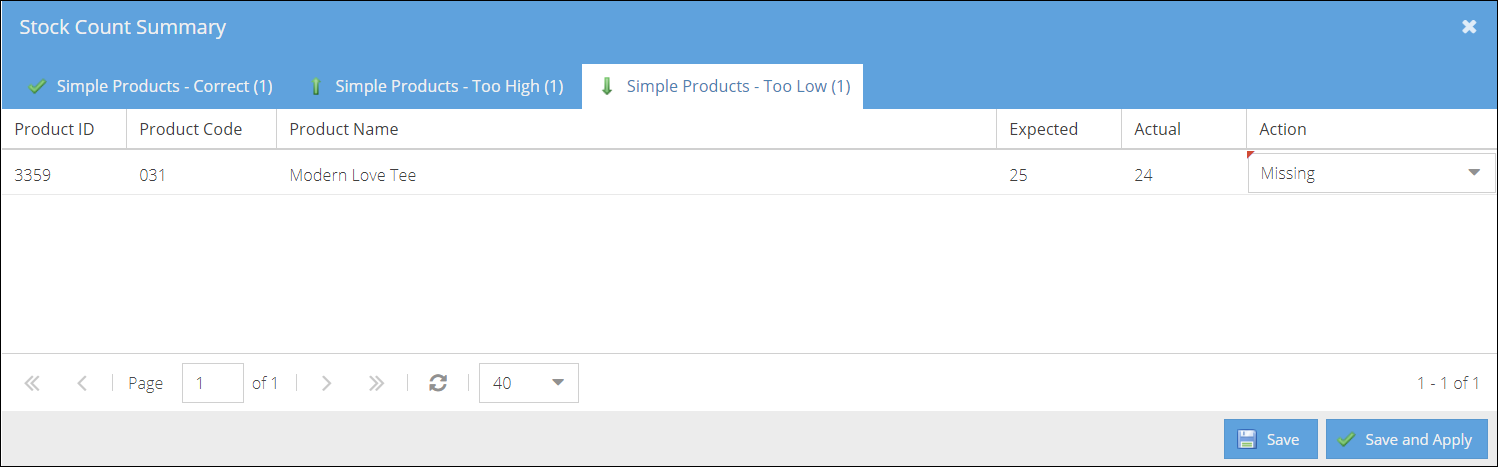Click the down arrow icon on Too Low tab
The image size is (1498, 467).
(606, 87)
